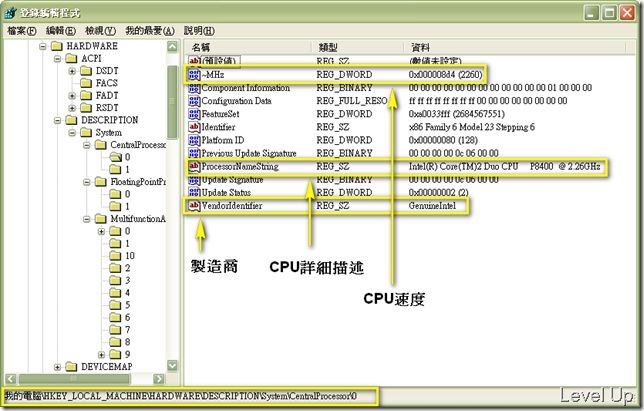Open the 編輯(E) menu

coord(61,30)
